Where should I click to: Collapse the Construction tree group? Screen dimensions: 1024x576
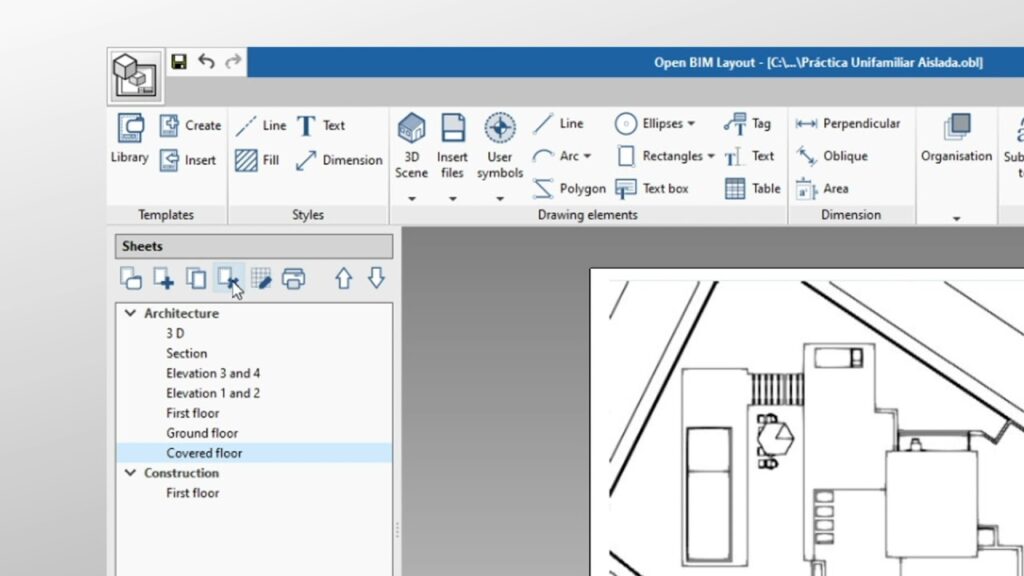click(x=130, y=473)
